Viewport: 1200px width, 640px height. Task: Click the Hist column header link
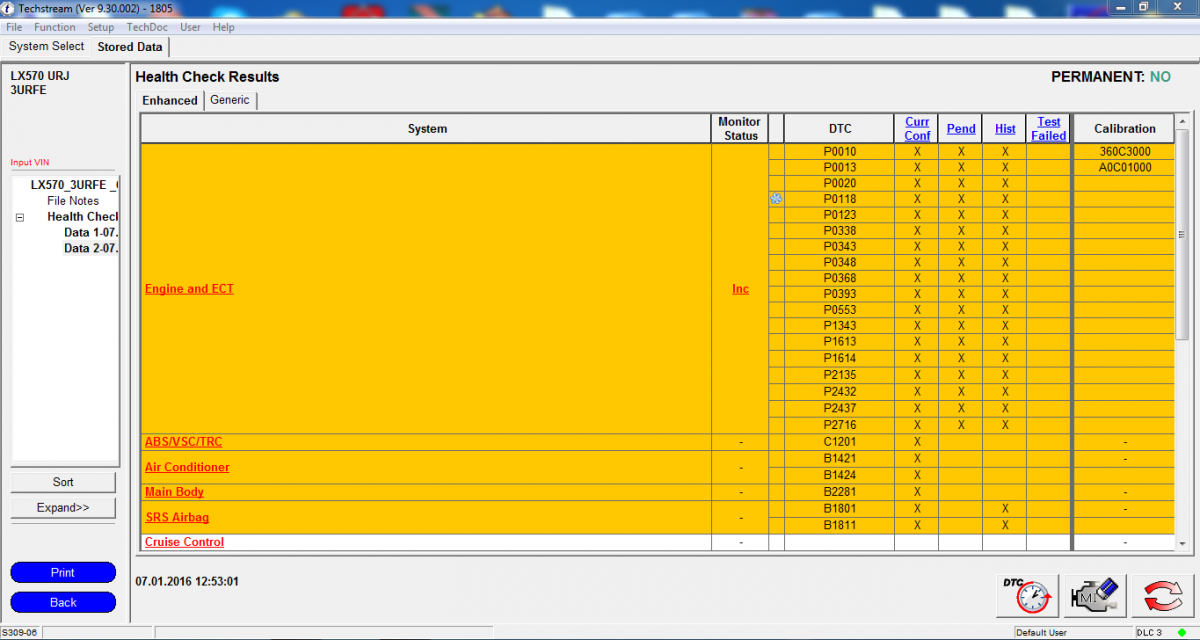1005,129
